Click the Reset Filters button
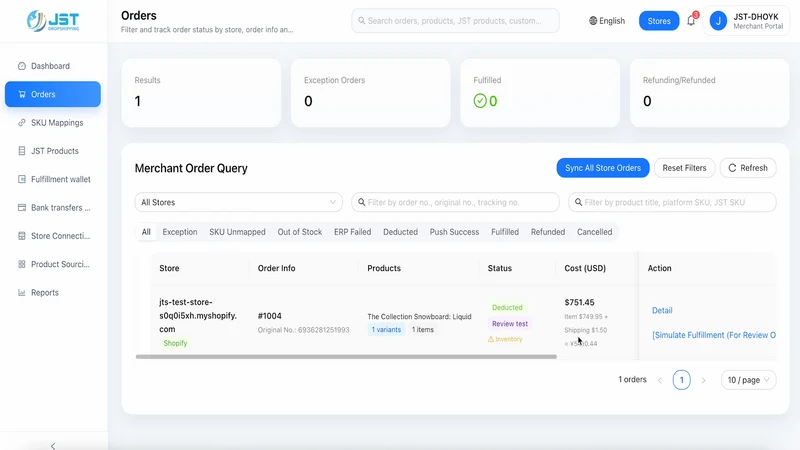The image size is (800, 450). click(x=684, y=168)
